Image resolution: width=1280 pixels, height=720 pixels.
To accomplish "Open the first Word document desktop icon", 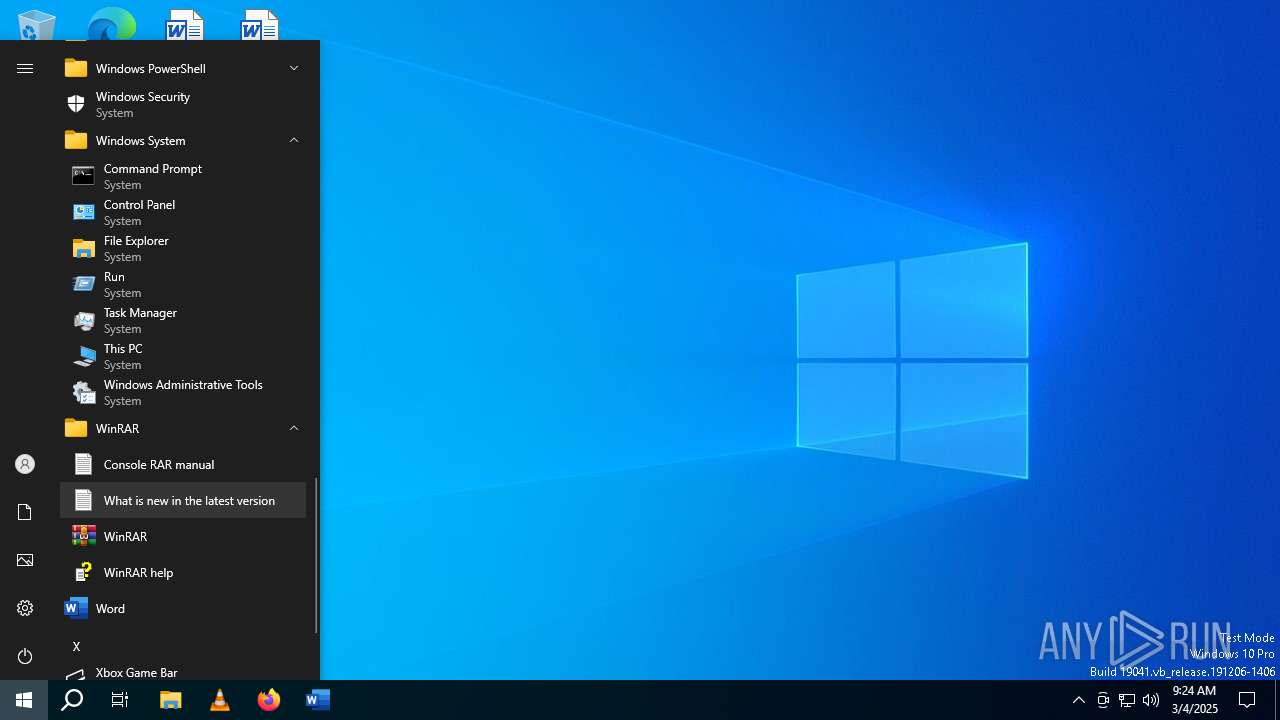I will (x=185, y=25).
